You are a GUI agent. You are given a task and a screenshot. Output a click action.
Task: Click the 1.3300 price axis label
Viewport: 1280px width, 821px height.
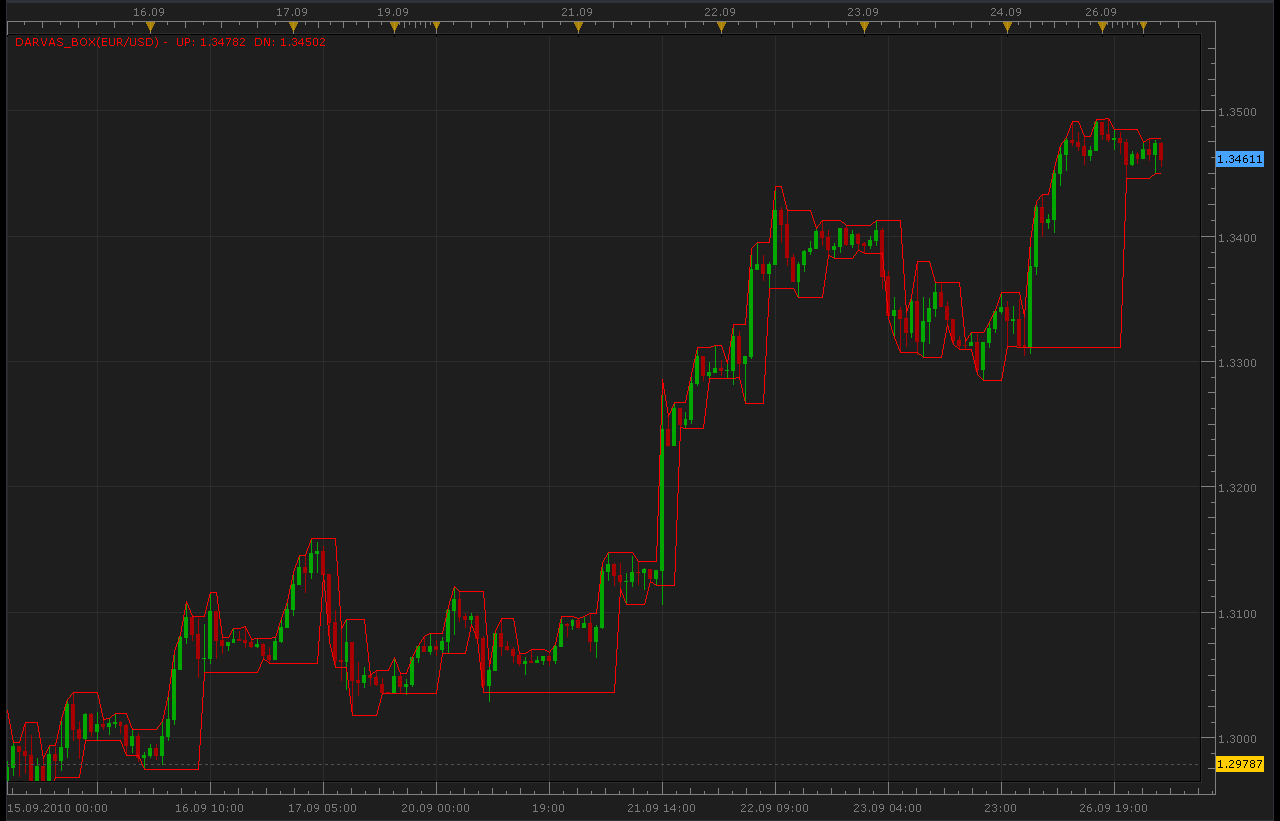pyautogui.click(x=1237, y=363)
